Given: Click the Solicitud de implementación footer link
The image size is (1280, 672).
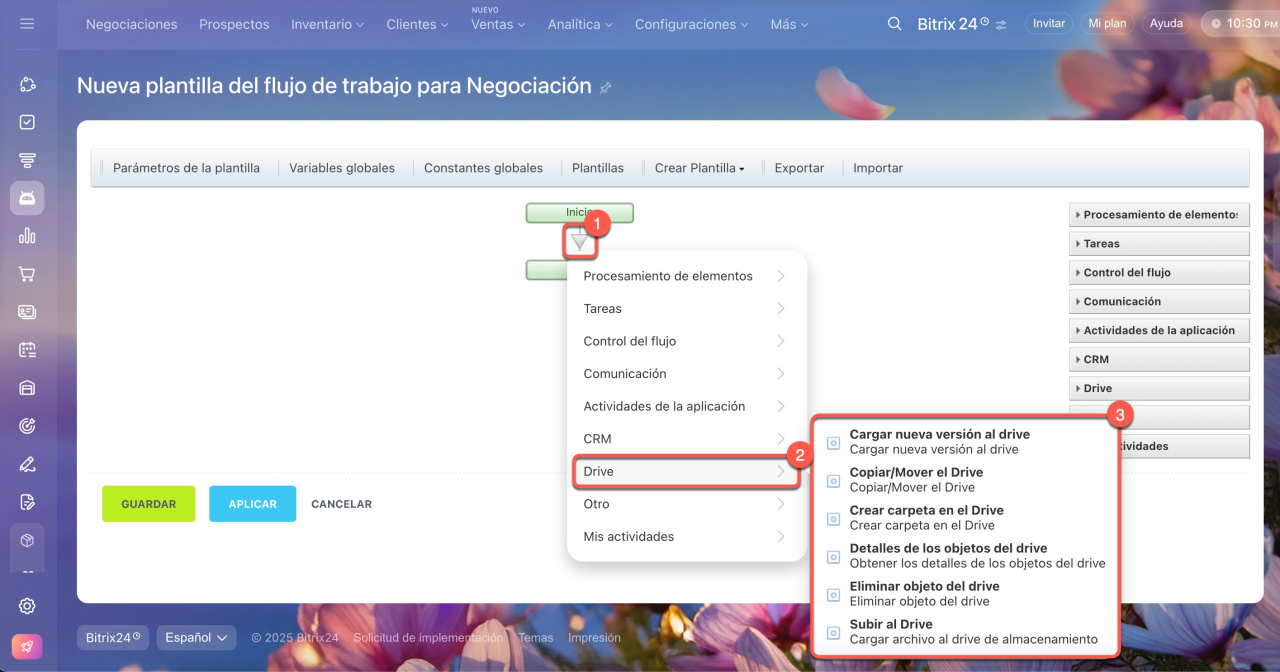Looking at the screenshot, I should click(428, 638).
